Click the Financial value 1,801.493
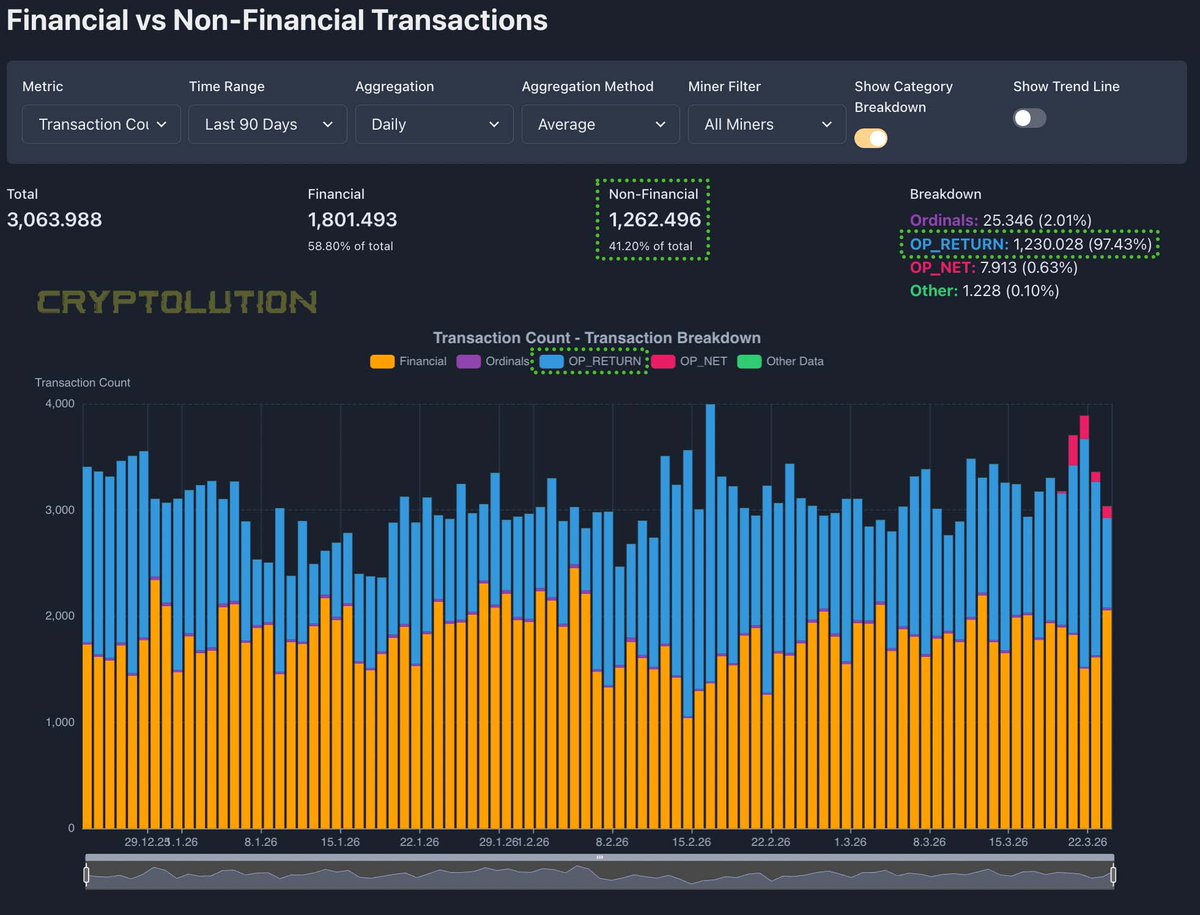This screenshot has width=1200, height=915. (x=353, y=220)
